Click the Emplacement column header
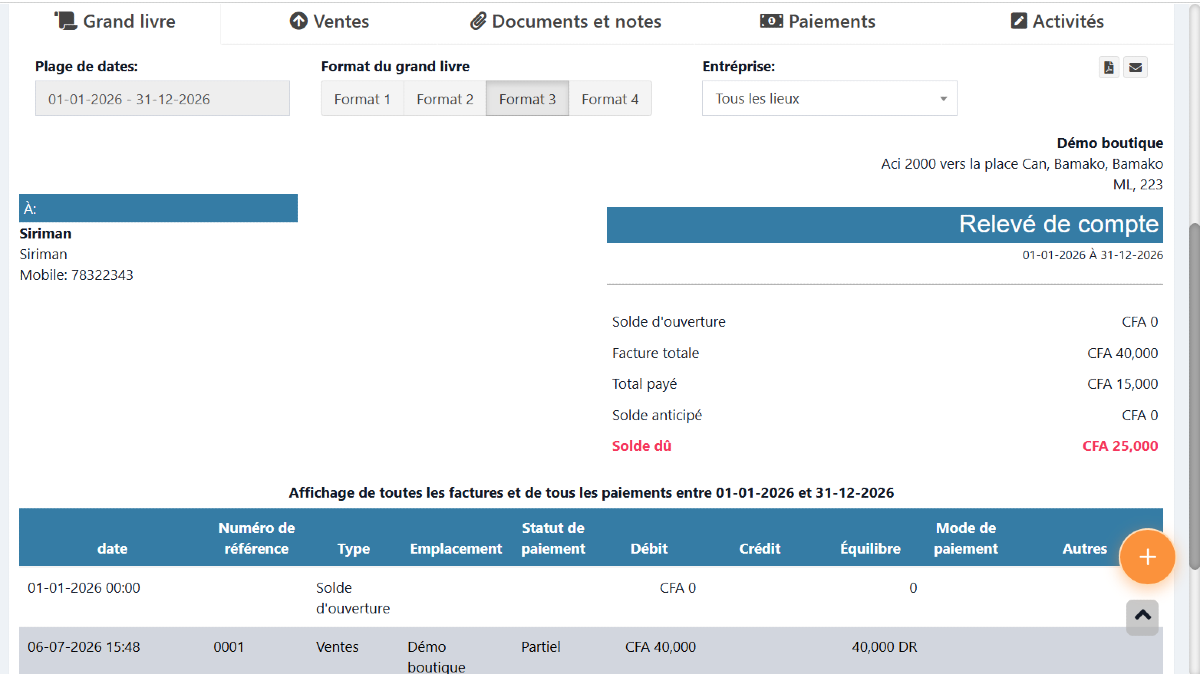1200x674 pixels. (x=456, y=549)
